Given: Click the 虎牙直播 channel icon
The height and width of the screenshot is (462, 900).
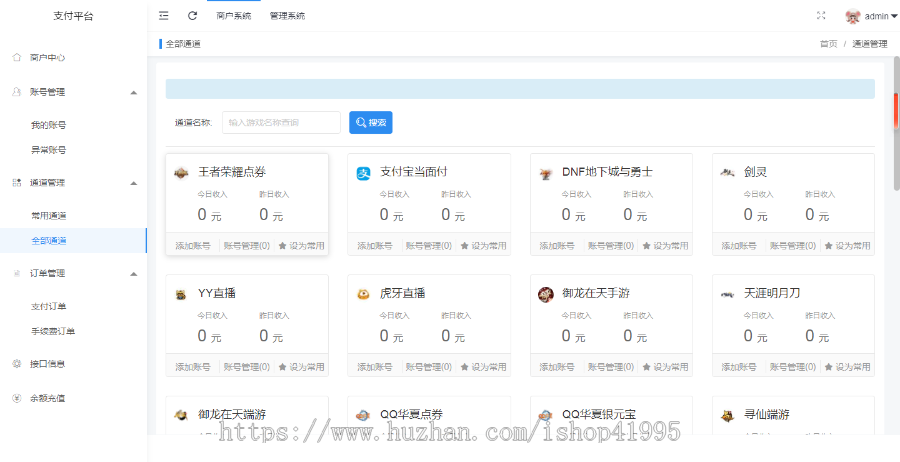Looking at the screenshot, I should tap(363, 294).
